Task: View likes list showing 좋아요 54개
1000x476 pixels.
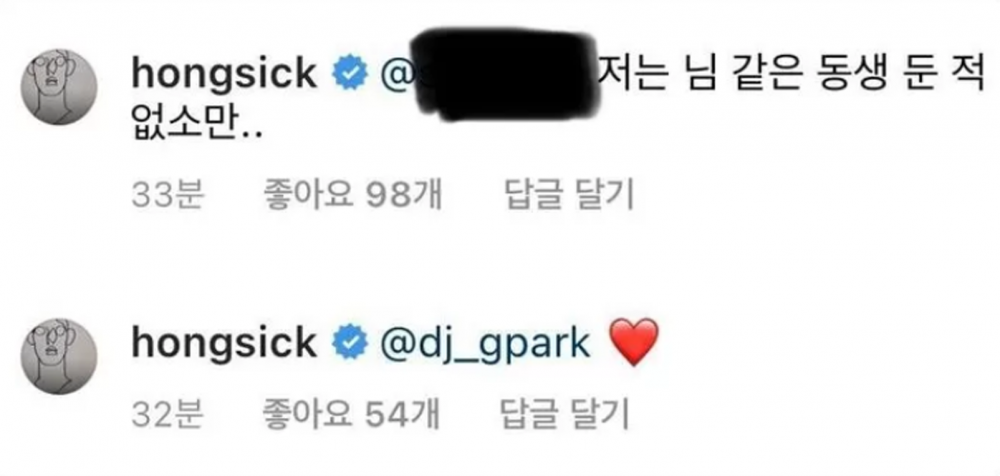Action: [351, 415]
